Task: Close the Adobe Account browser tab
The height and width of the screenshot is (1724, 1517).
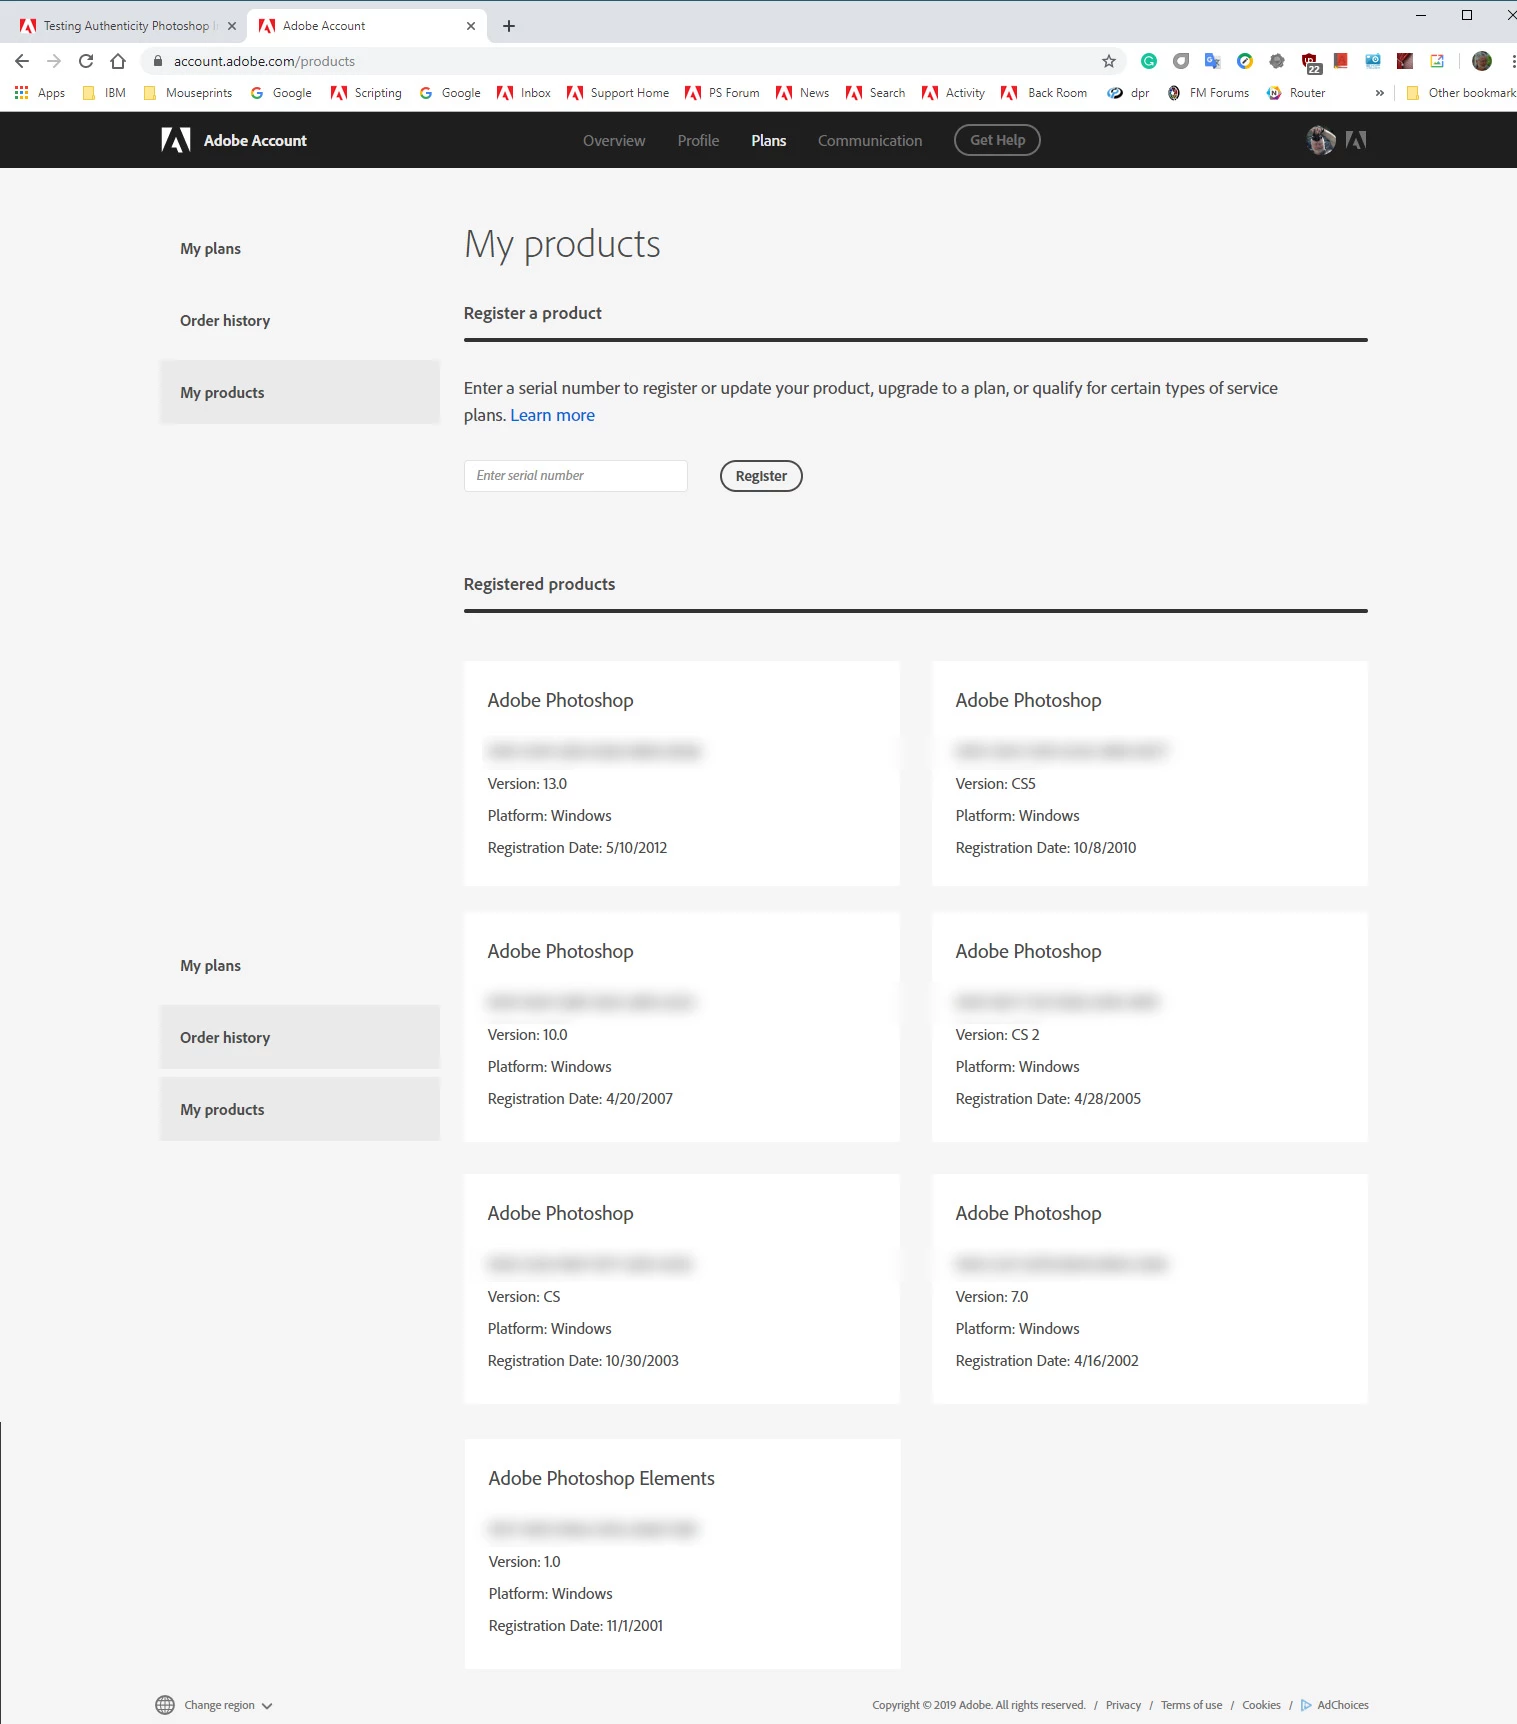Action: click(471, 26)
